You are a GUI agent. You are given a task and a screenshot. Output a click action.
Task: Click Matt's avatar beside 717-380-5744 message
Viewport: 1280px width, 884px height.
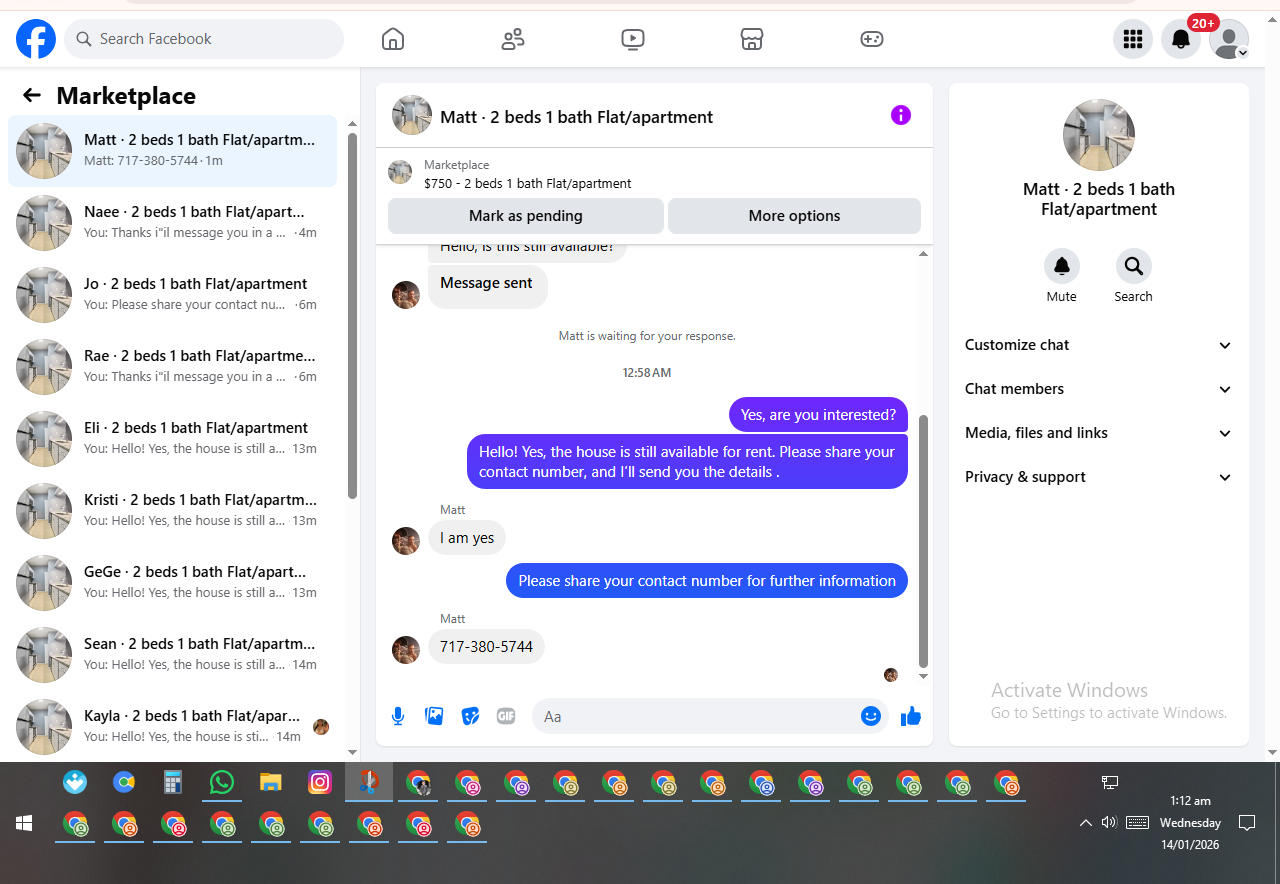406,650
